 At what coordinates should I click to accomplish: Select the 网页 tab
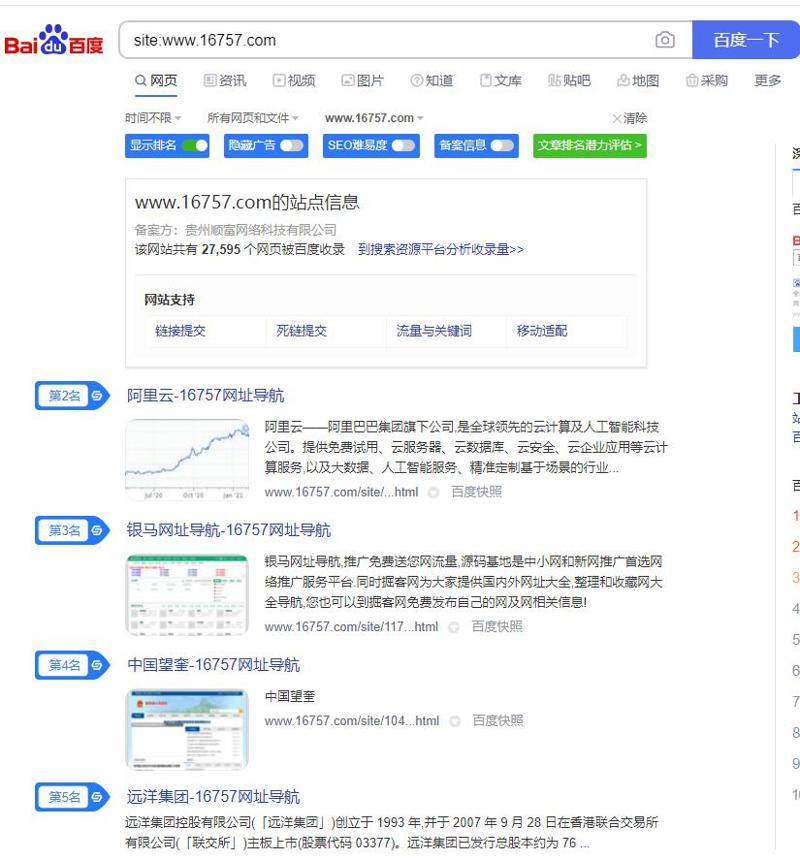tap(156, 81)
